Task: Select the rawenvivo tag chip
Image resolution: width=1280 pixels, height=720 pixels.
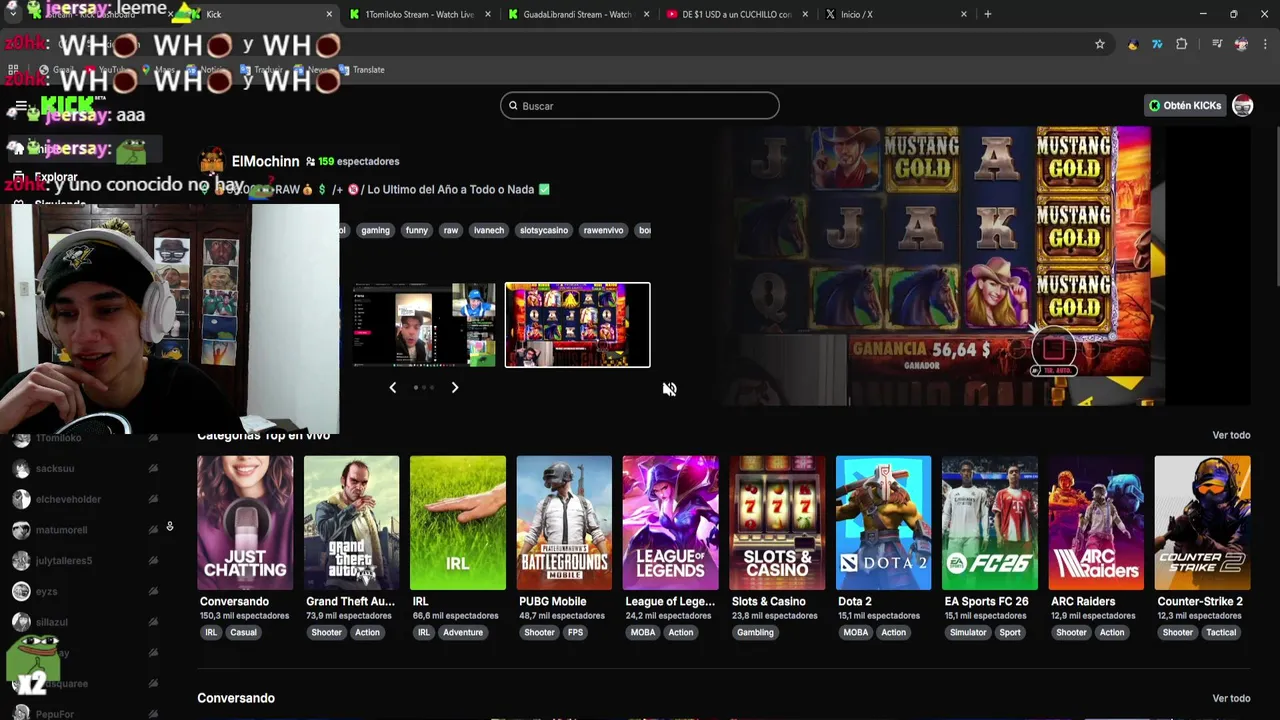Action: click(x=604, y=230)
